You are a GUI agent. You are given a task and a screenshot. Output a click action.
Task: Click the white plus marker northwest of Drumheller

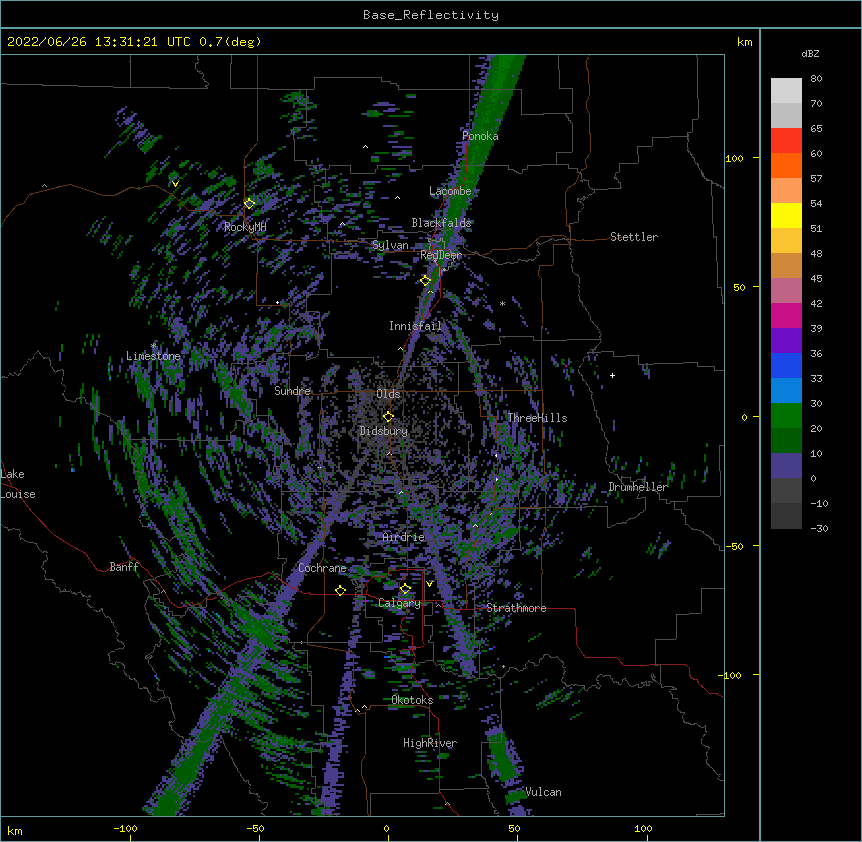coord(612,375)
